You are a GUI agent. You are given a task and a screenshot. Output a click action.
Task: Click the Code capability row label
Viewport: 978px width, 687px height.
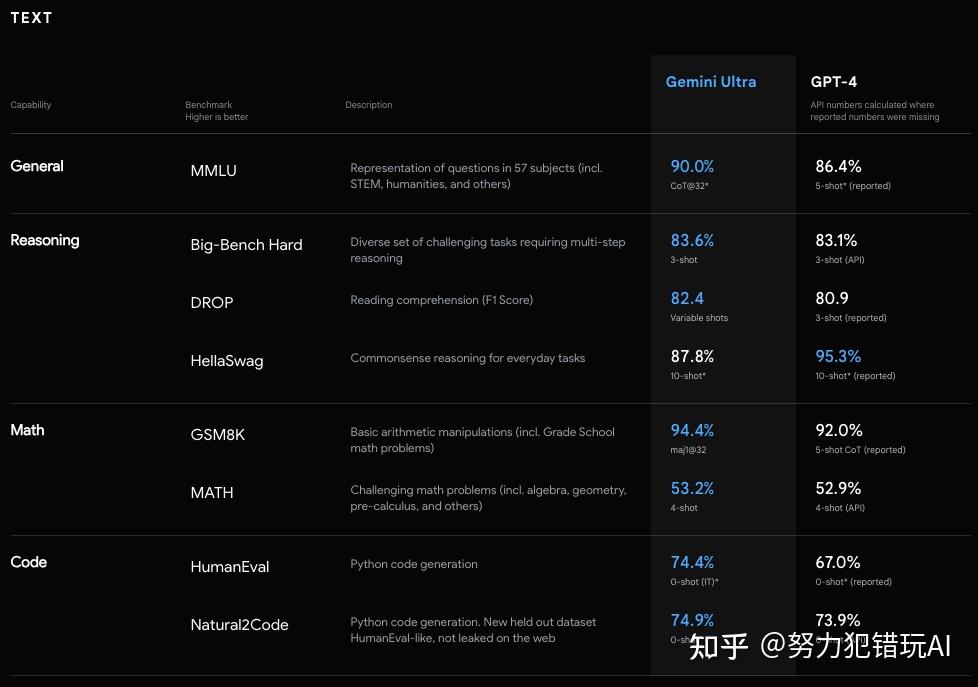click(29, 562)
